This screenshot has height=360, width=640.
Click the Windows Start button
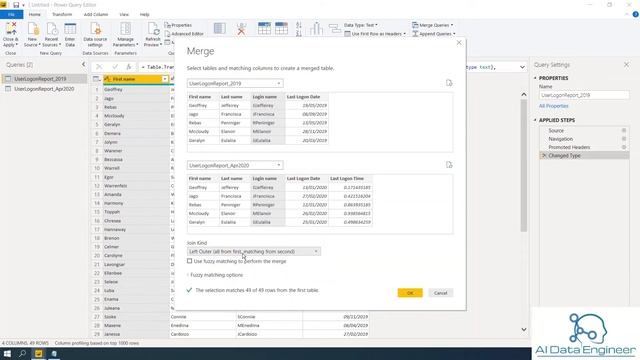tap(7, 354)
